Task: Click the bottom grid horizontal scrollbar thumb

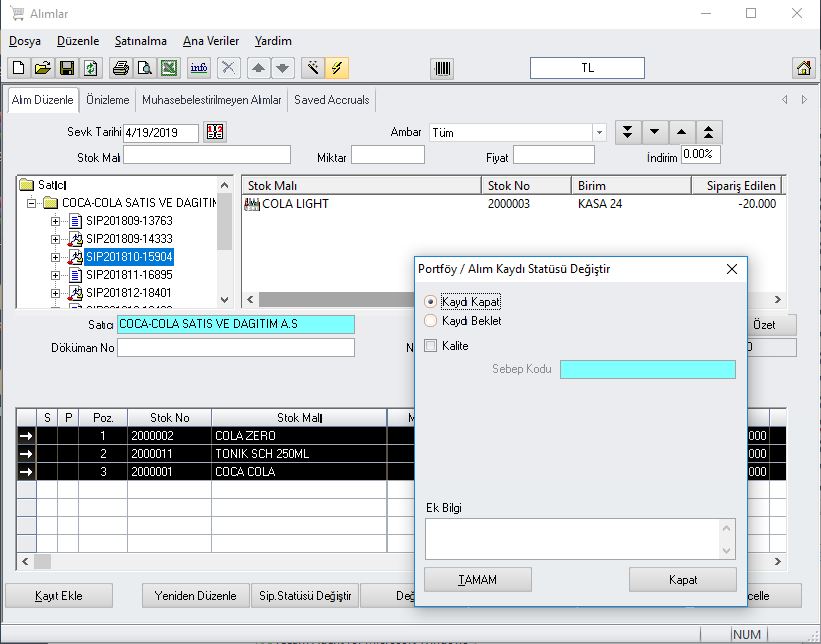Action: [x=43, y=561]
